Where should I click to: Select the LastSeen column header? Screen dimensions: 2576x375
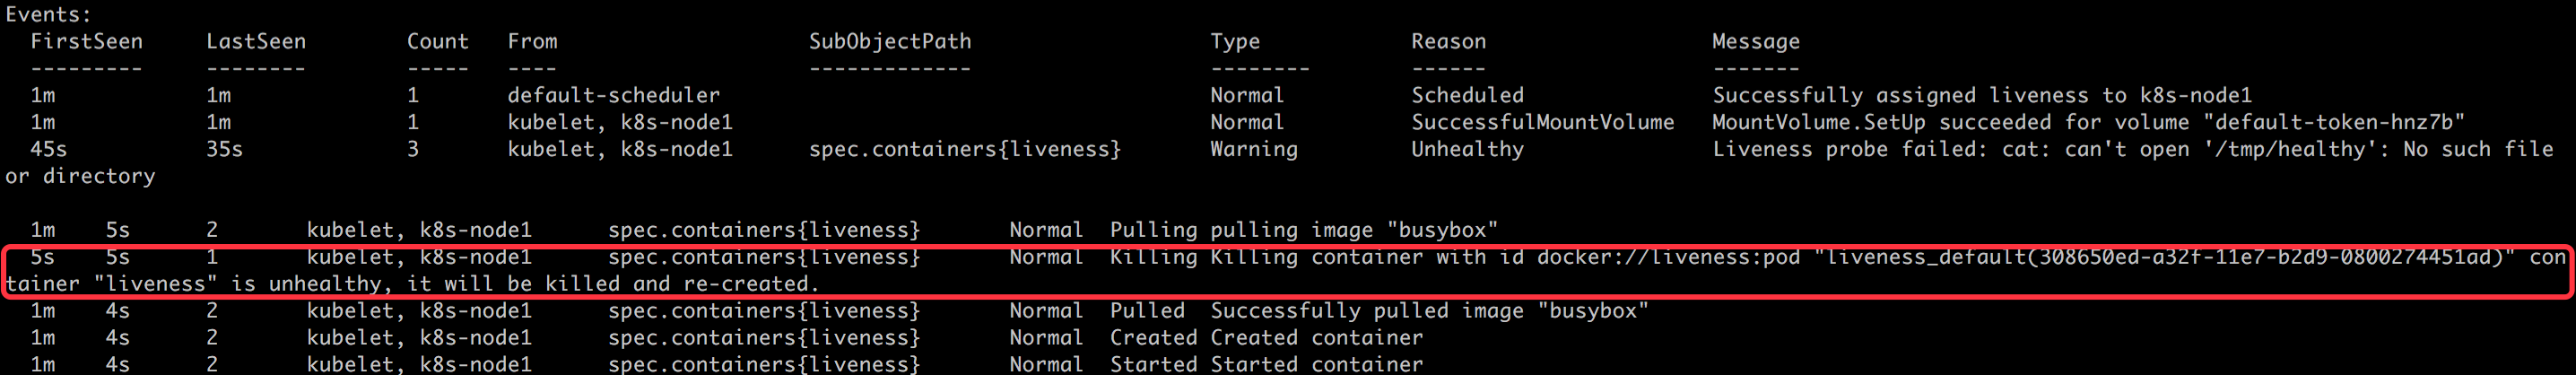click(256, 41)
